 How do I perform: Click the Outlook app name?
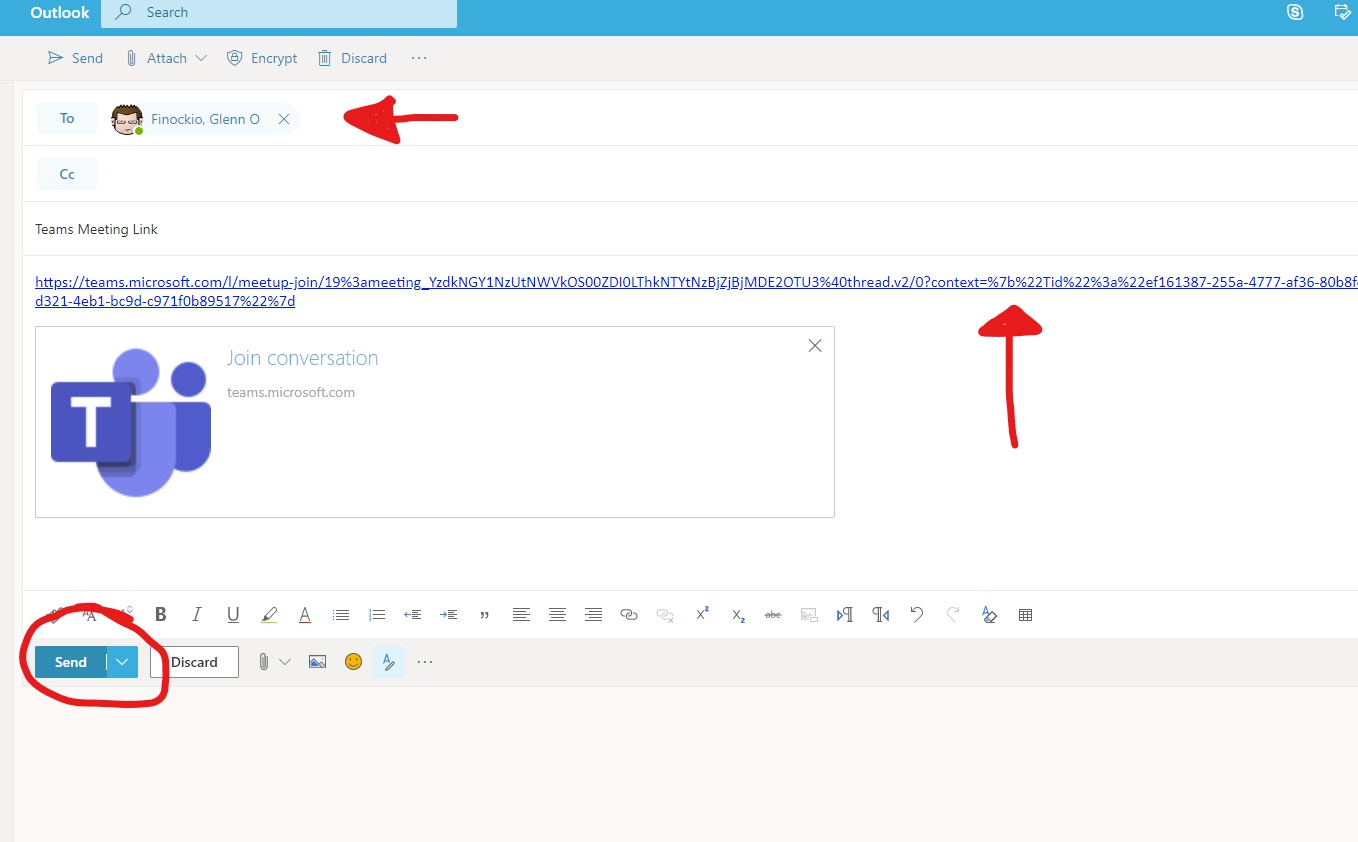click(x=60, y=13)
